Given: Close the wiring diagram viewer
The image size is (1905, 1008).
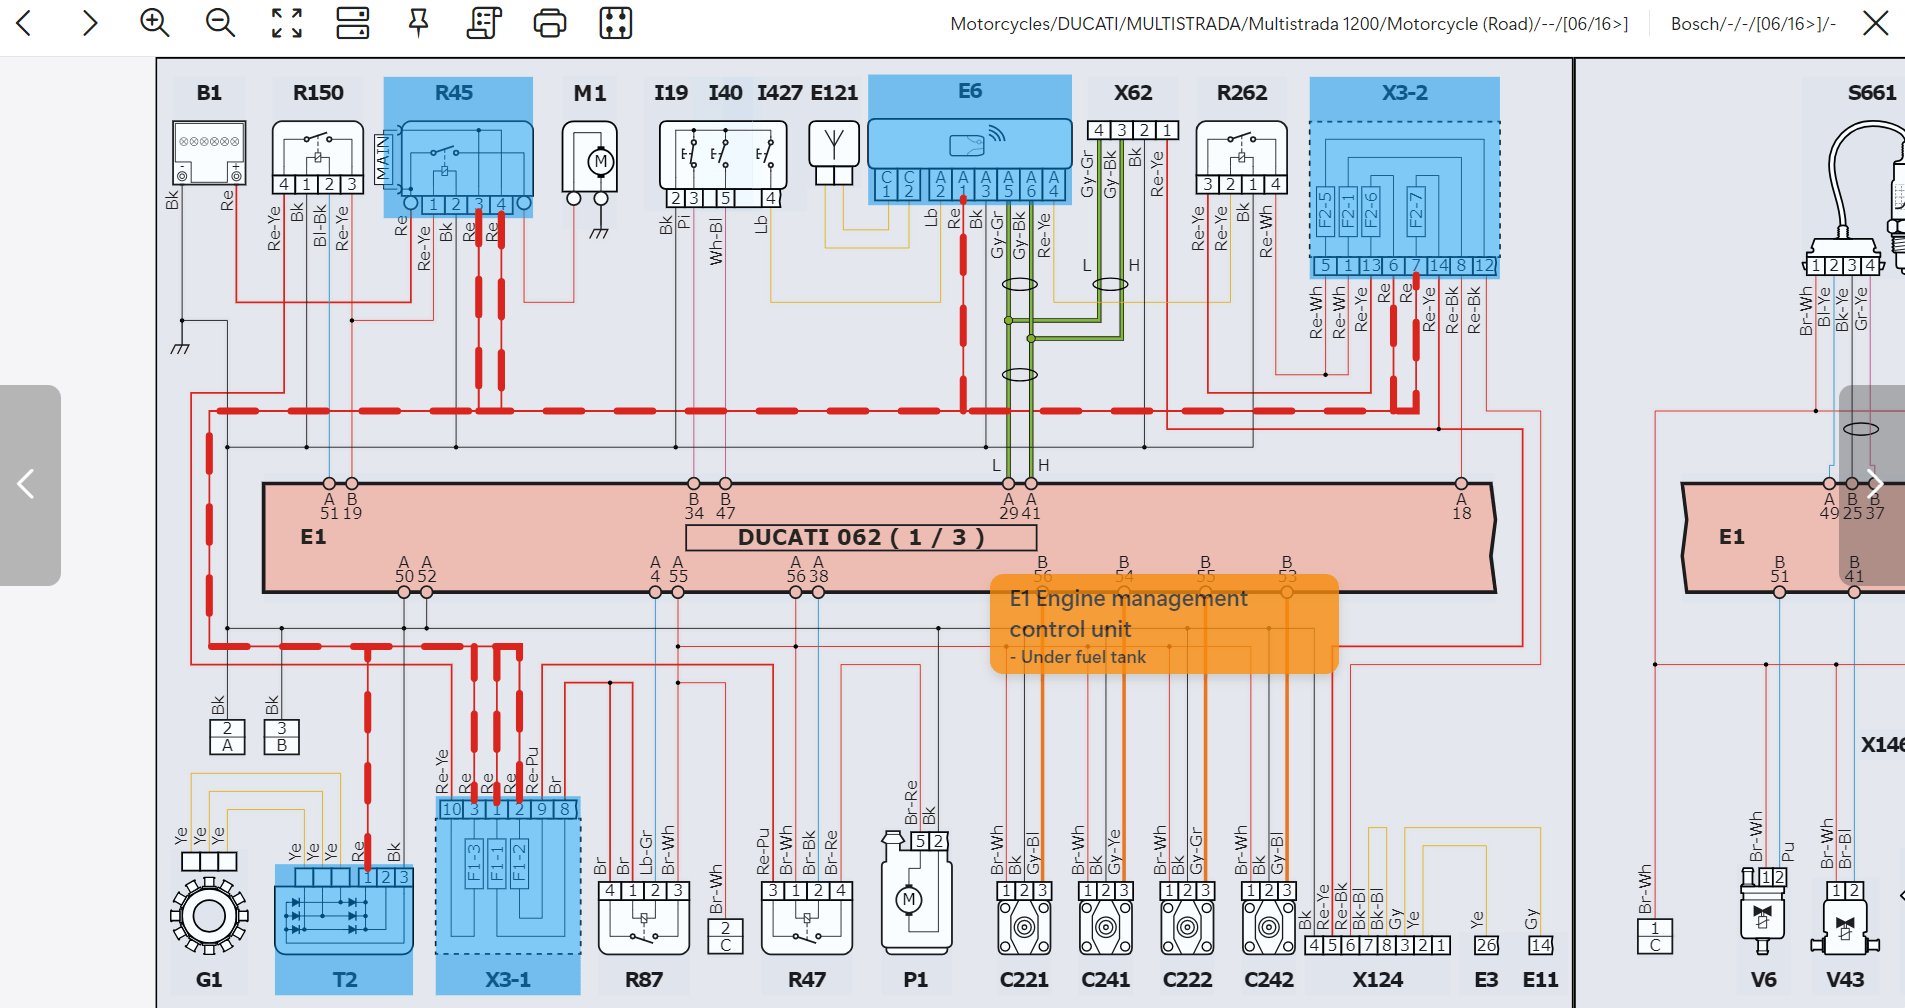Looking at the screenshot, I should tap(1876, 23).
